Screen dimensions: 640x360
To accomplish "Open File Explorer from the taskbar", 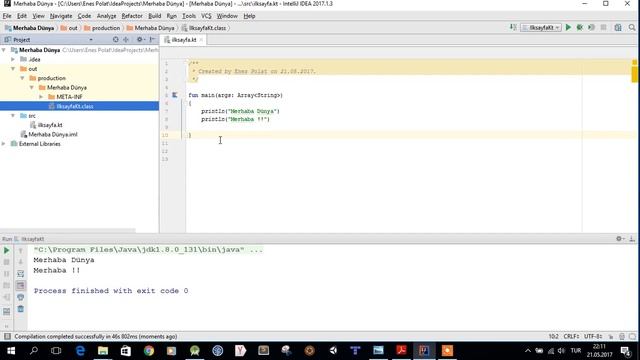I will [x=103, y=351].
